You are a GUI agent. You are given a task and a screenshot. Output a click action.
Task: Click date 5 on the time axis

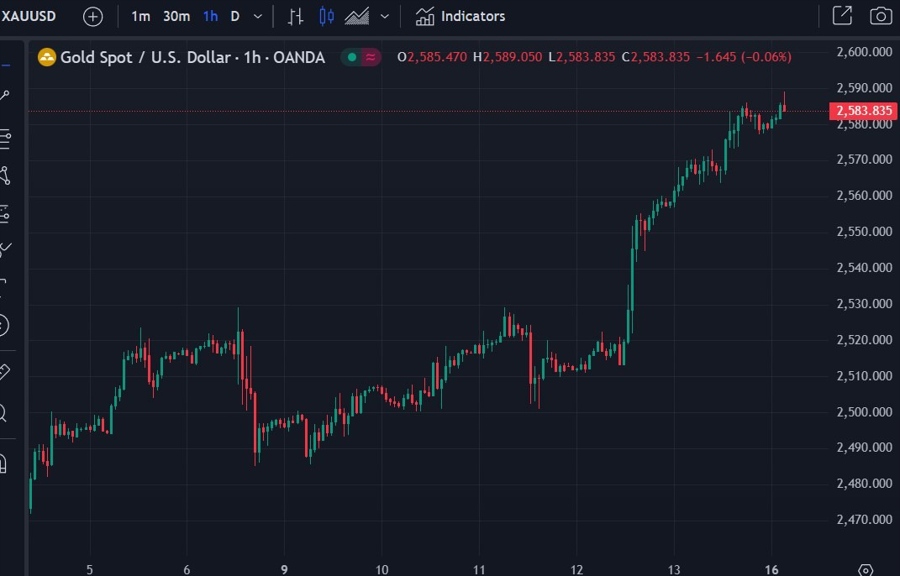click(x=90, y=570)
